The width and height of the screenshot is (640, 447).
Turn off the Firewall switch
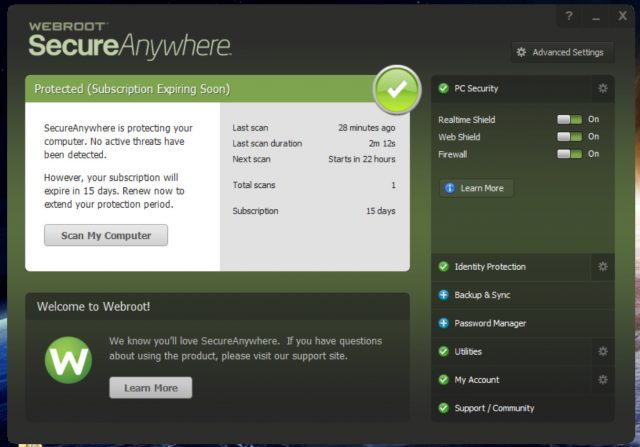click(x=569, y=154)
